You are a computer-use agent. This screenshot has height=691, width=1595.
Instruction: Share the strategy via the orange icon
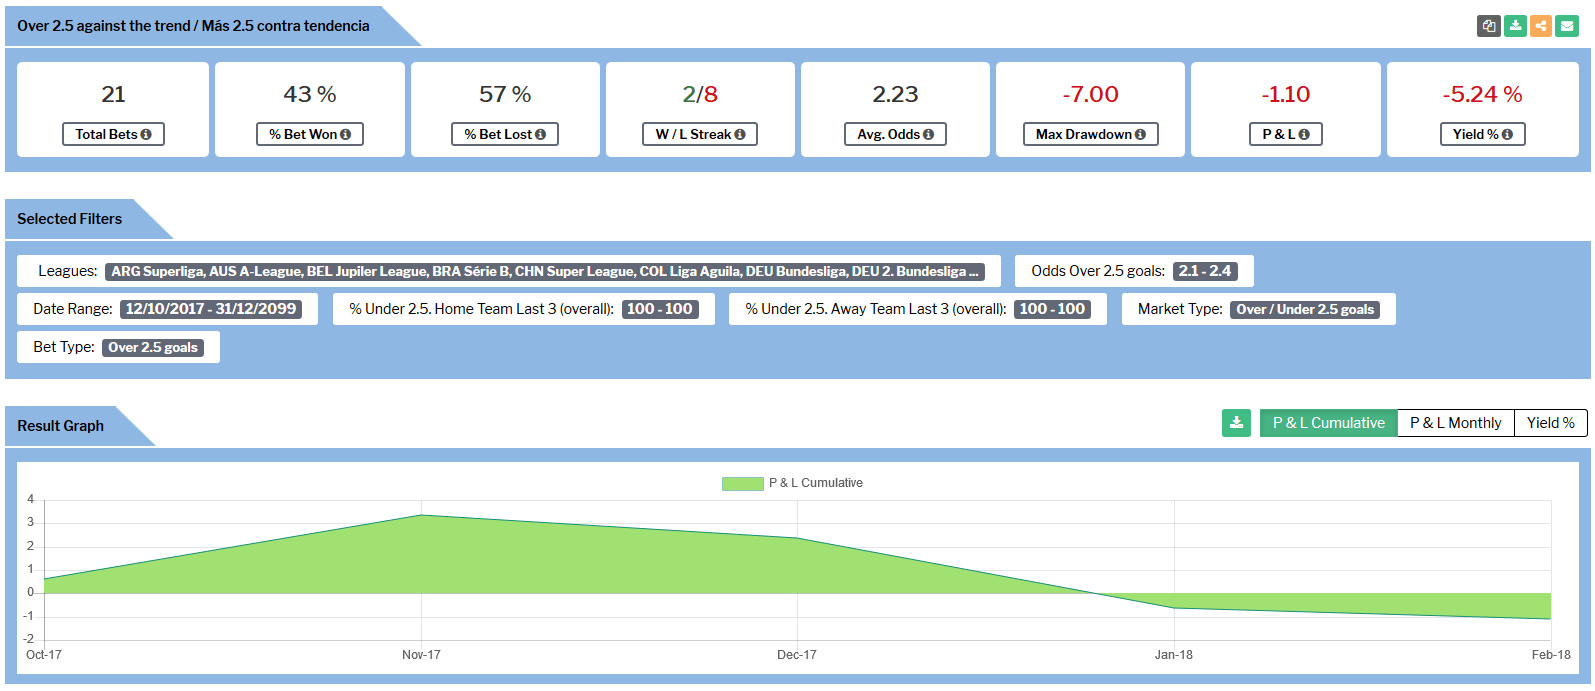[1541, 26]
